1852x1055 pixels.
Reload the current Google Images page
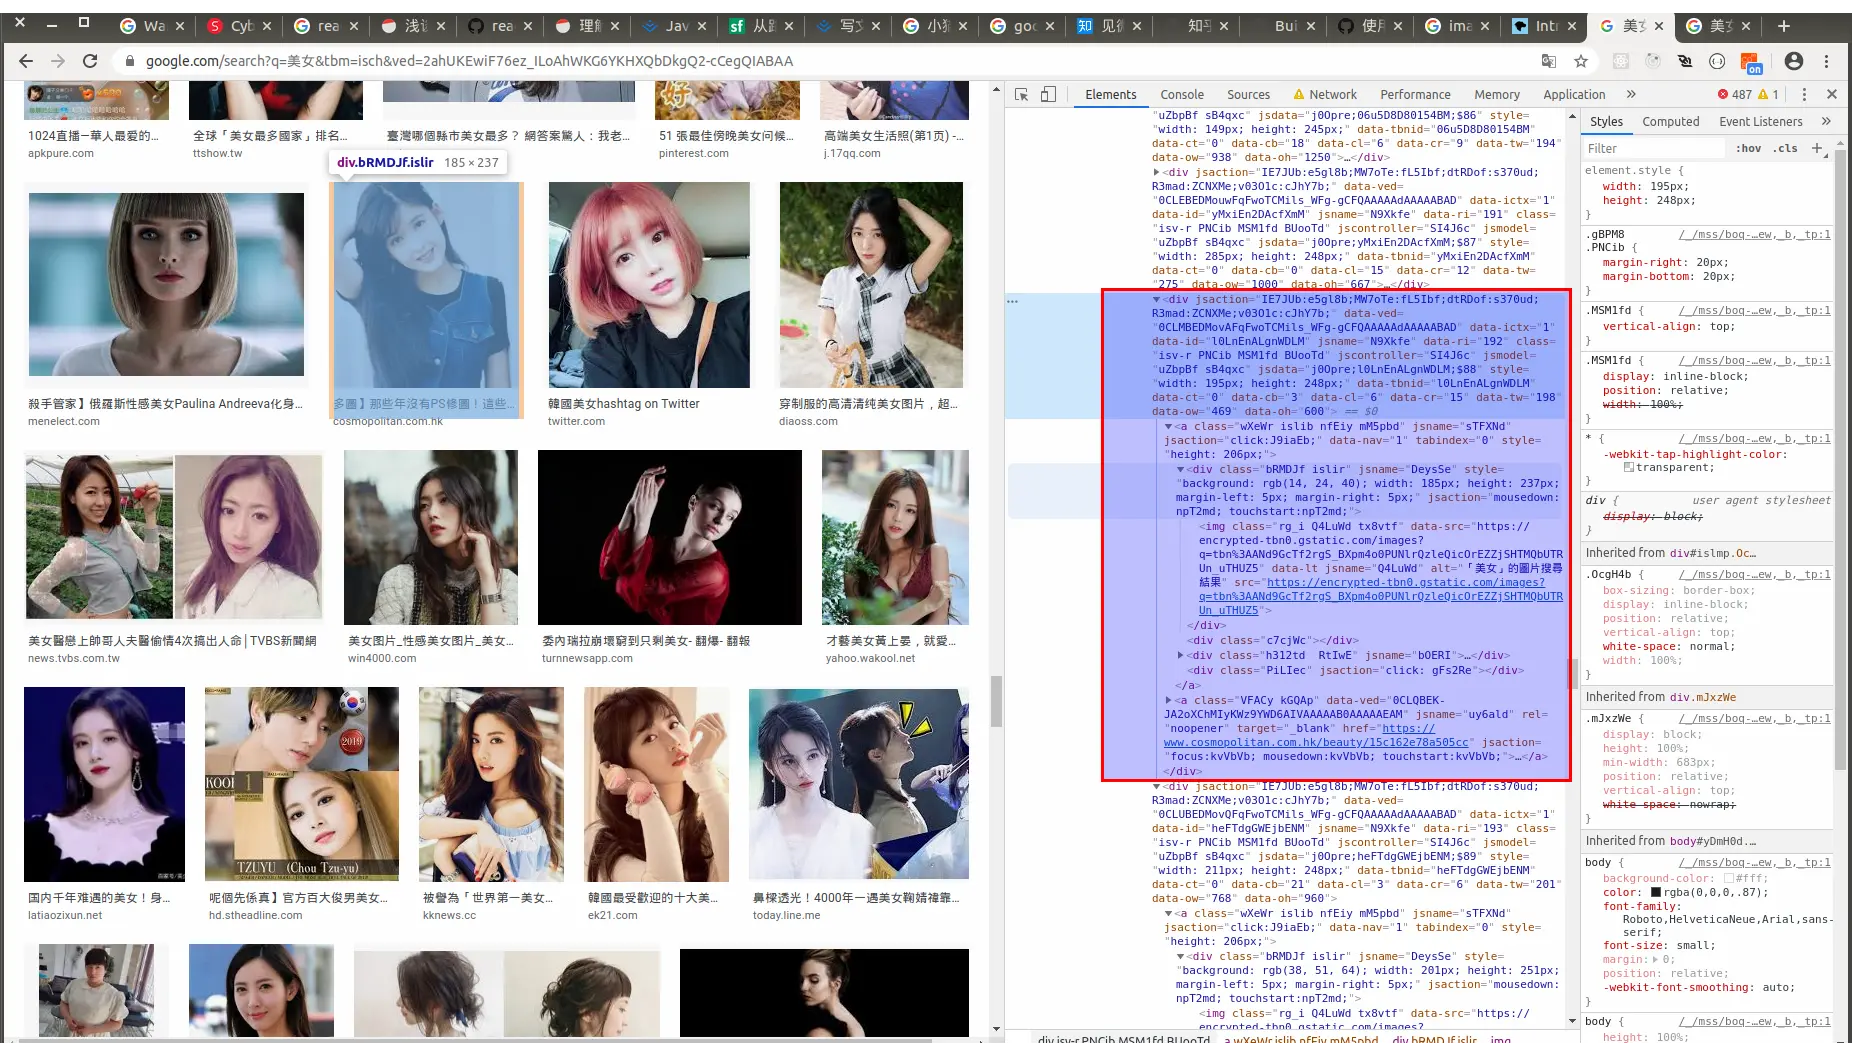pos(90,61)
